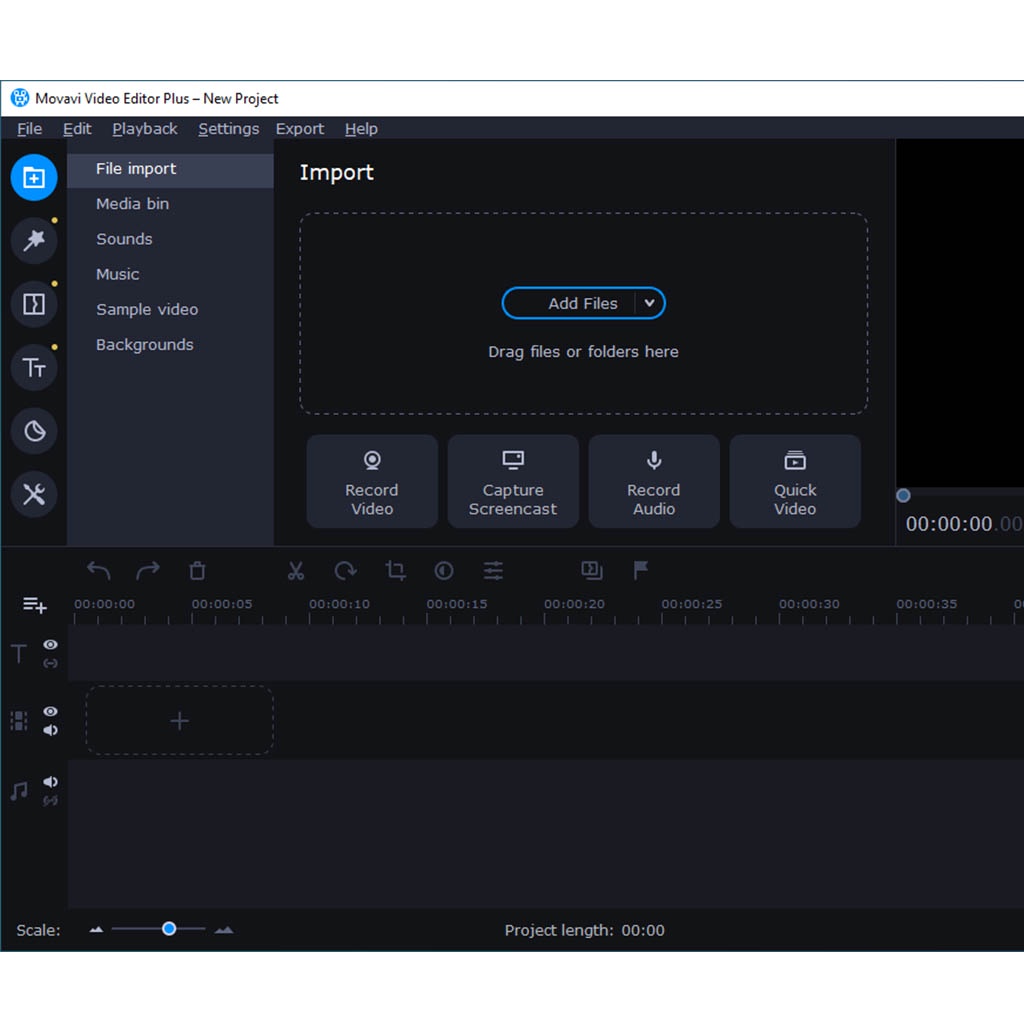
Task: Open the Export menu
Action: [299, 129]
